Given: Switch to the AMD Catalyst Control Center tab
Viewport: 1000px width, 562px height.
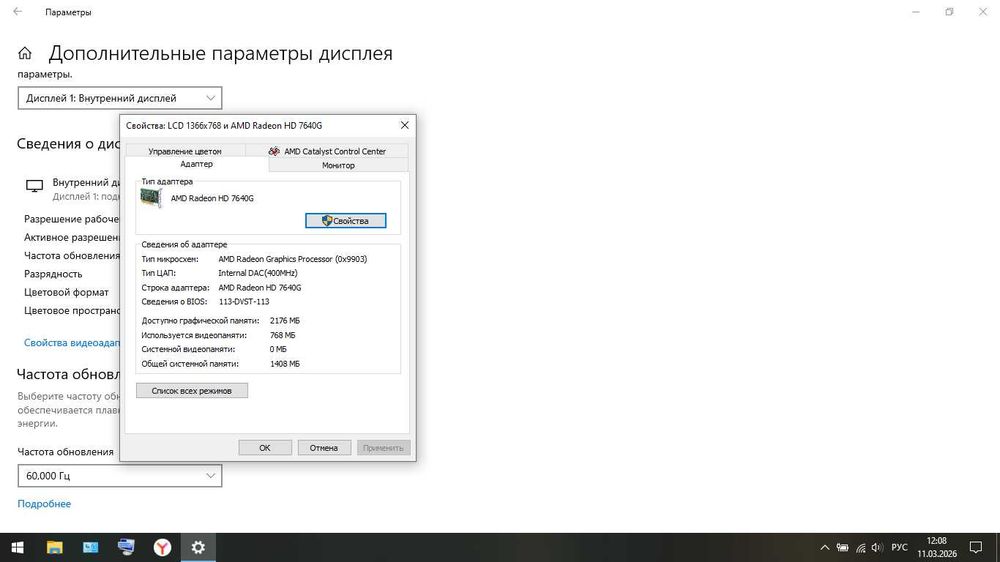Looking at the screenshot, I should [327, 151].
